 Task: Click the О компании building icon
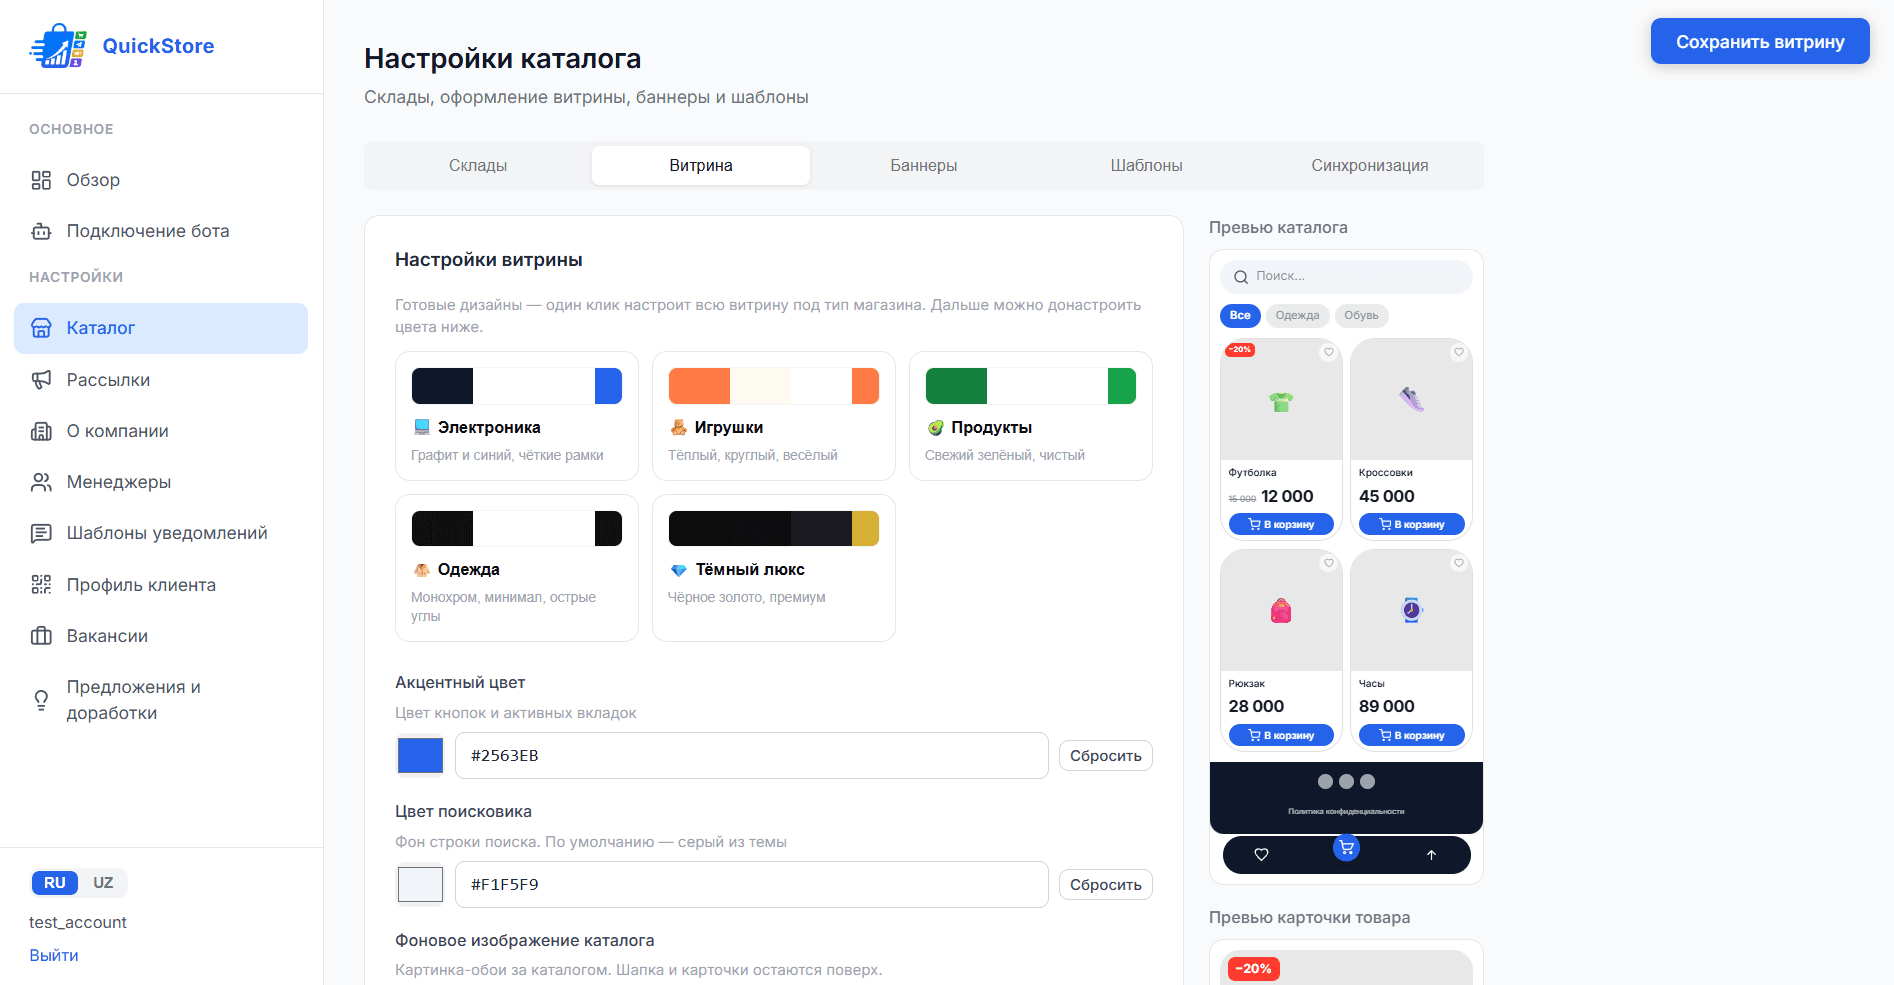(x=41, y=431)
